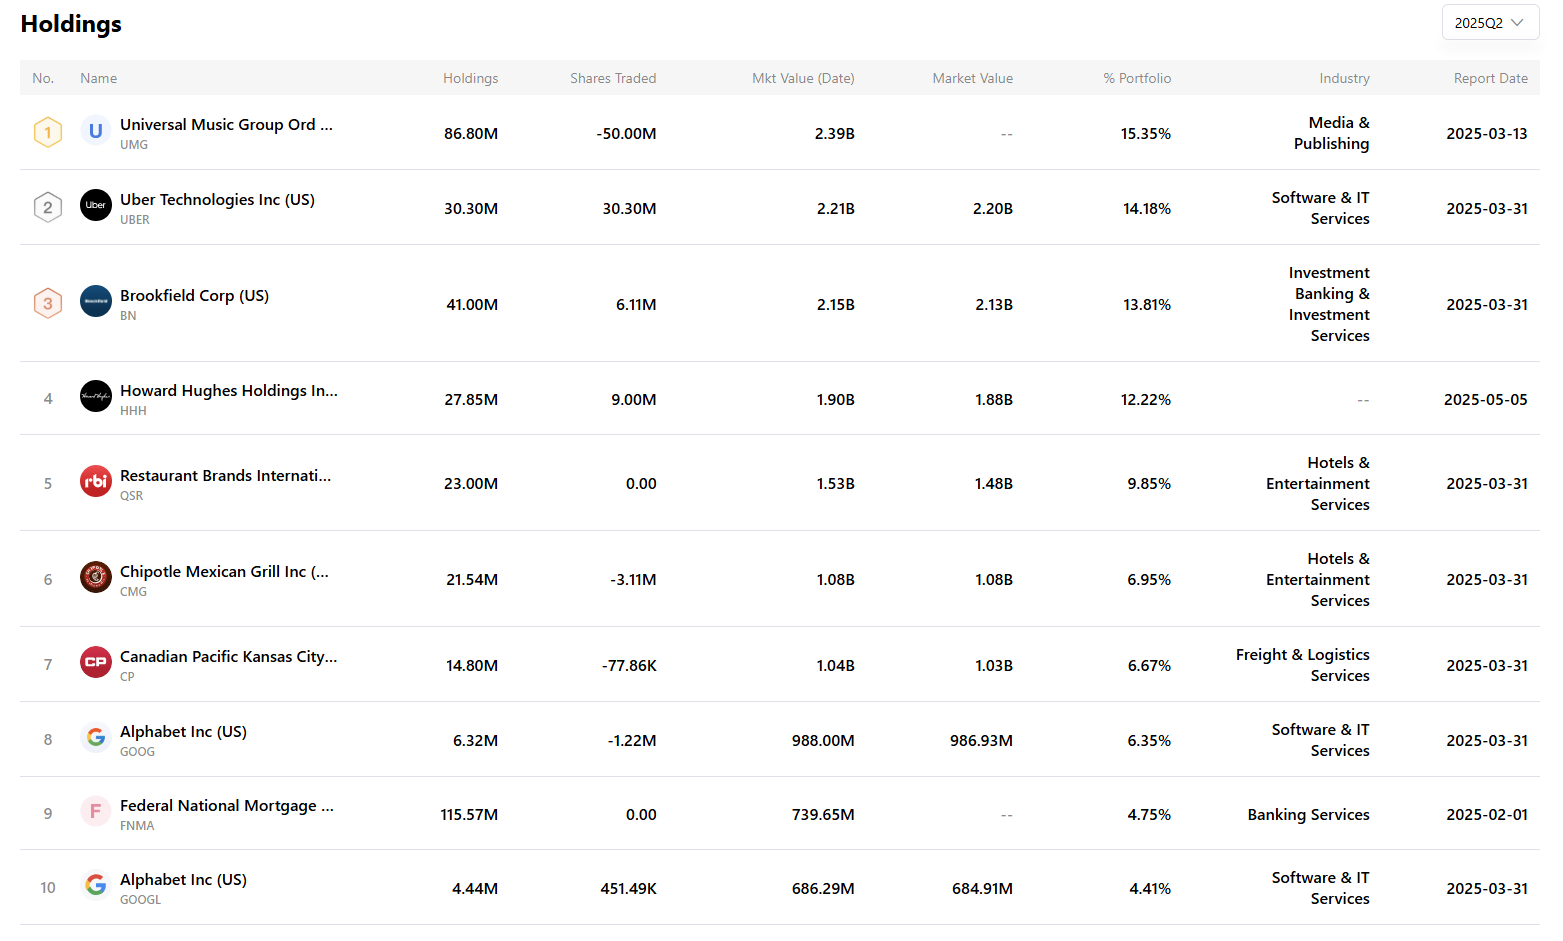Open the Brookfield Corp (US) stock link
The width and height of the screenshot is (1563, 941).
[194, 296]
